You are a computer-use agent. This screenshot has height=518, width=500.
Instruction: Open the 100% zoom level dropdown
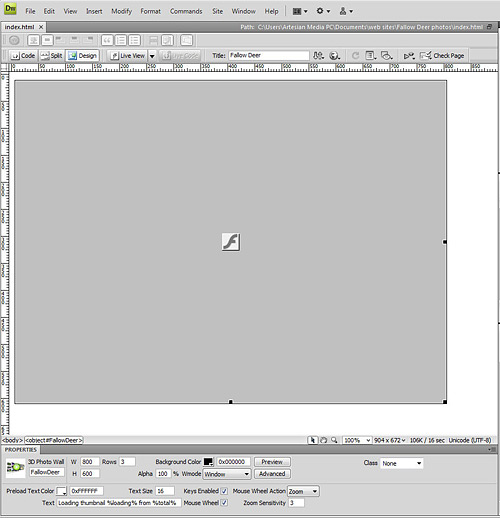tap(357, 440)
